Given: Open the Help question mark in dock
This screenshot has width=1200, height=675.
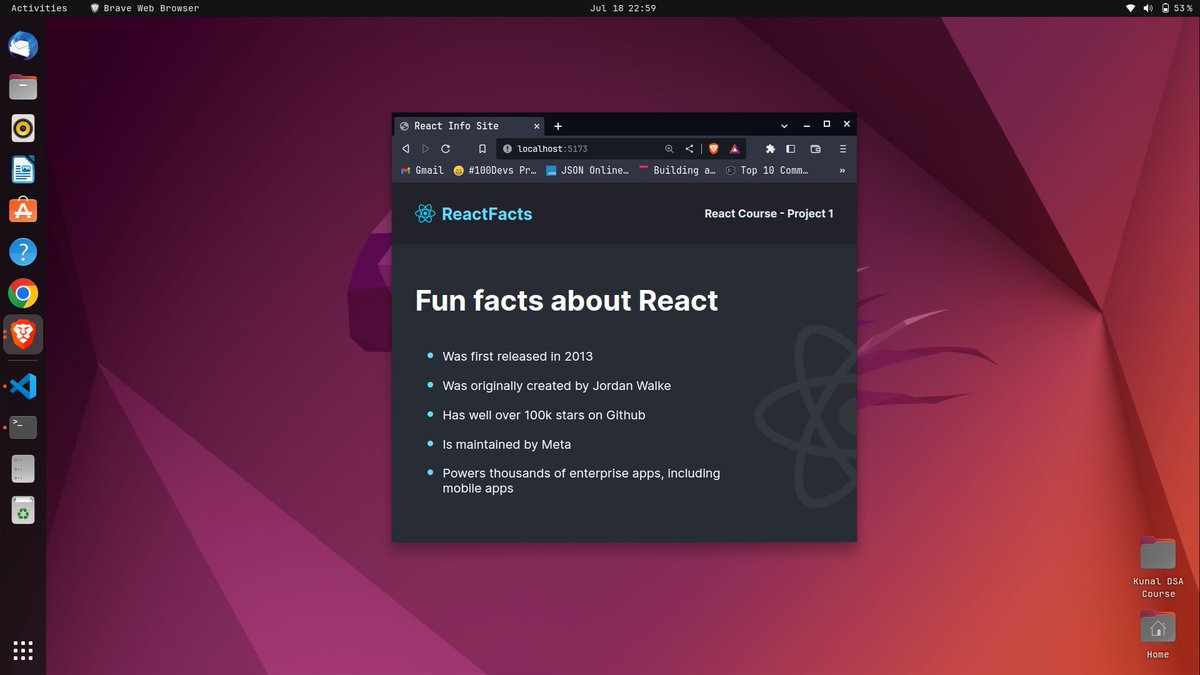Looking at the screenshot, I should pyautogui.click(x=23, y=251).
